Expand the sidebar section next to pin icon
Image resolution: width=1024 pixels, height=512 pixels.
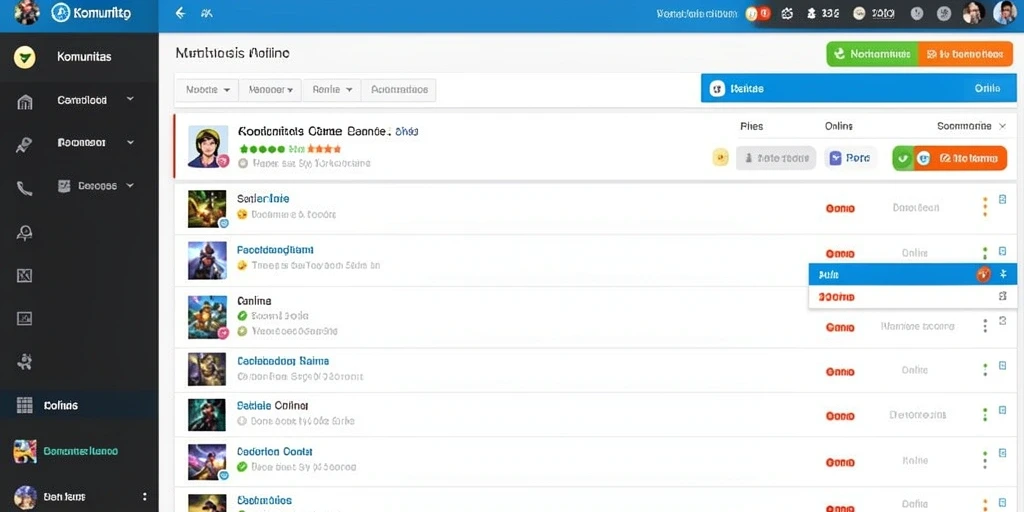tap(130, 142)
